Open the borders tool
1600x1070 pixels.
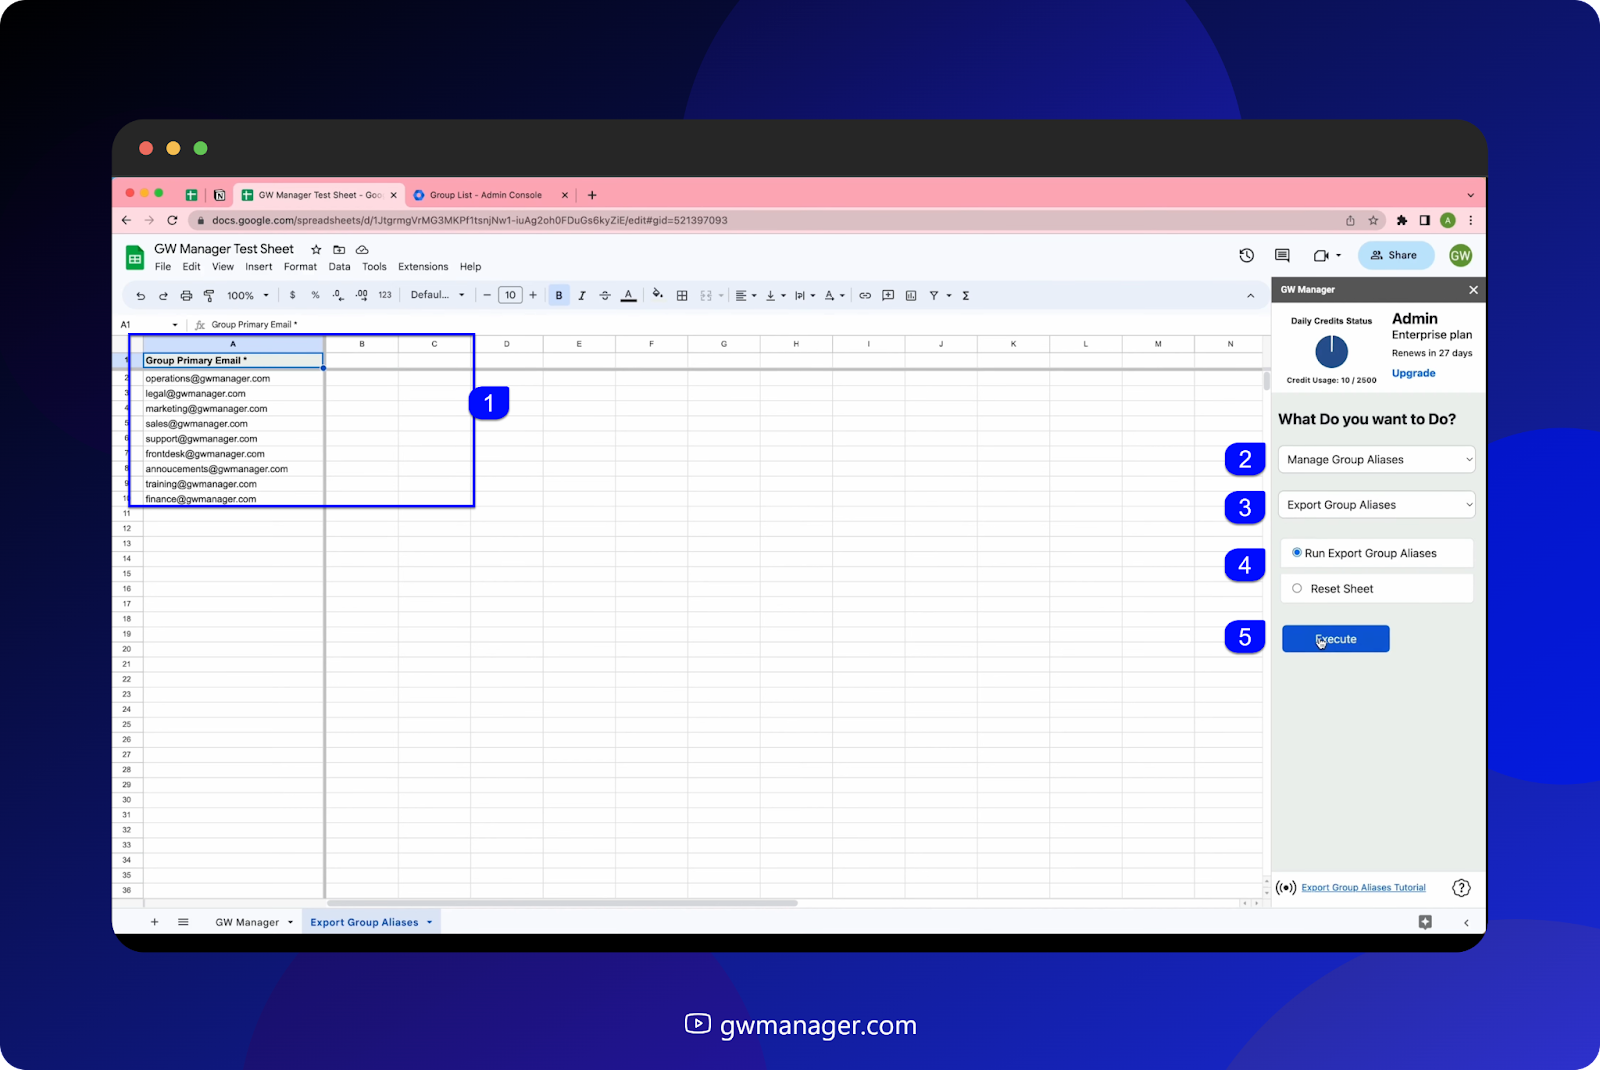pos(682,296)
